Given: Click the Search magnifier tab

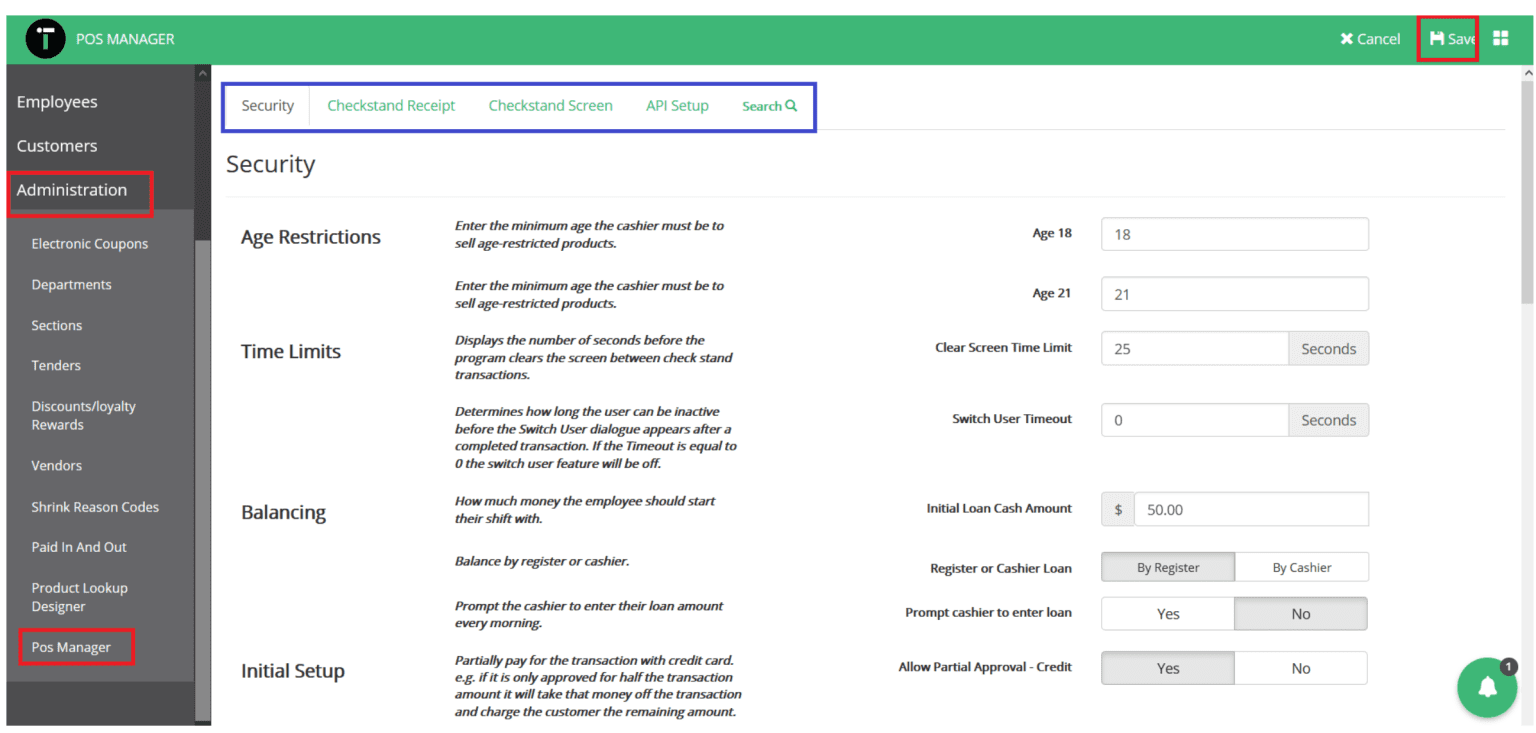Looking at the screenshot, I should coord(769,106).
